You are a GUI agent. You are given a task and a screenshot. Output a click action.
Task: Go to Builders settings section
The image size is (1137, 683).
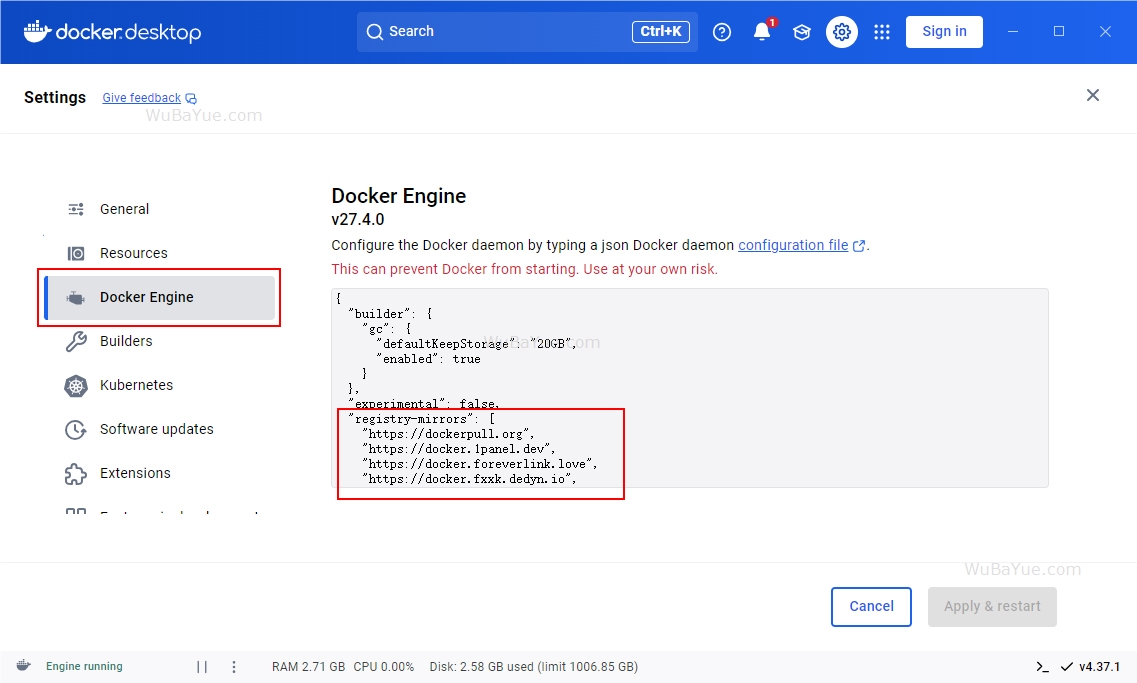[160, 342]
